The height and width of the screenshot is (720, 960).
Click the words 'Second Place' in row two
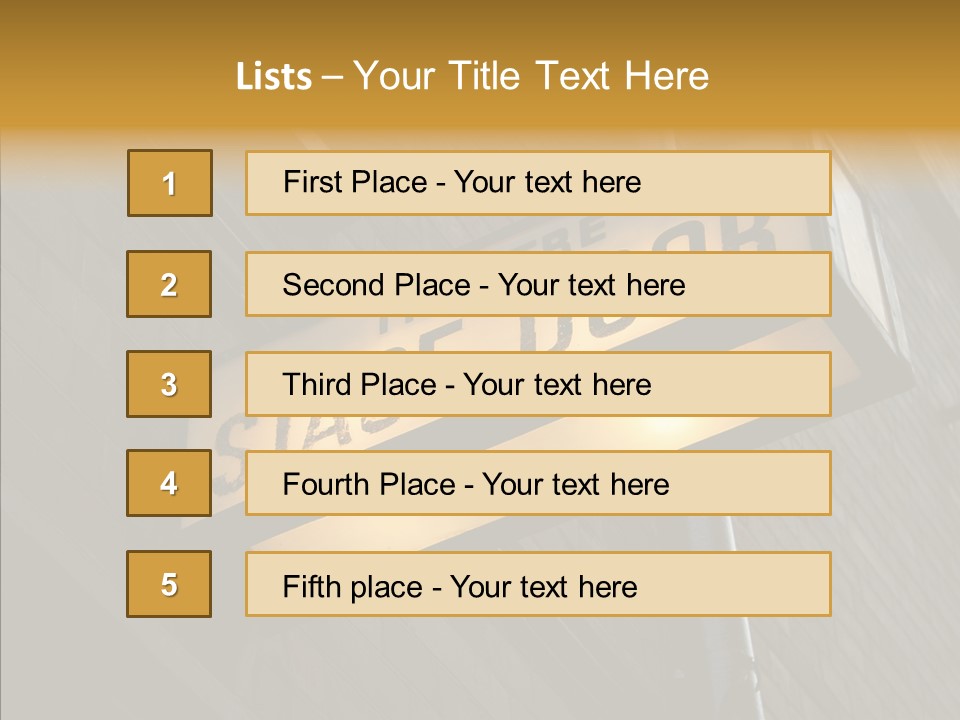click(x=376, y=285)
